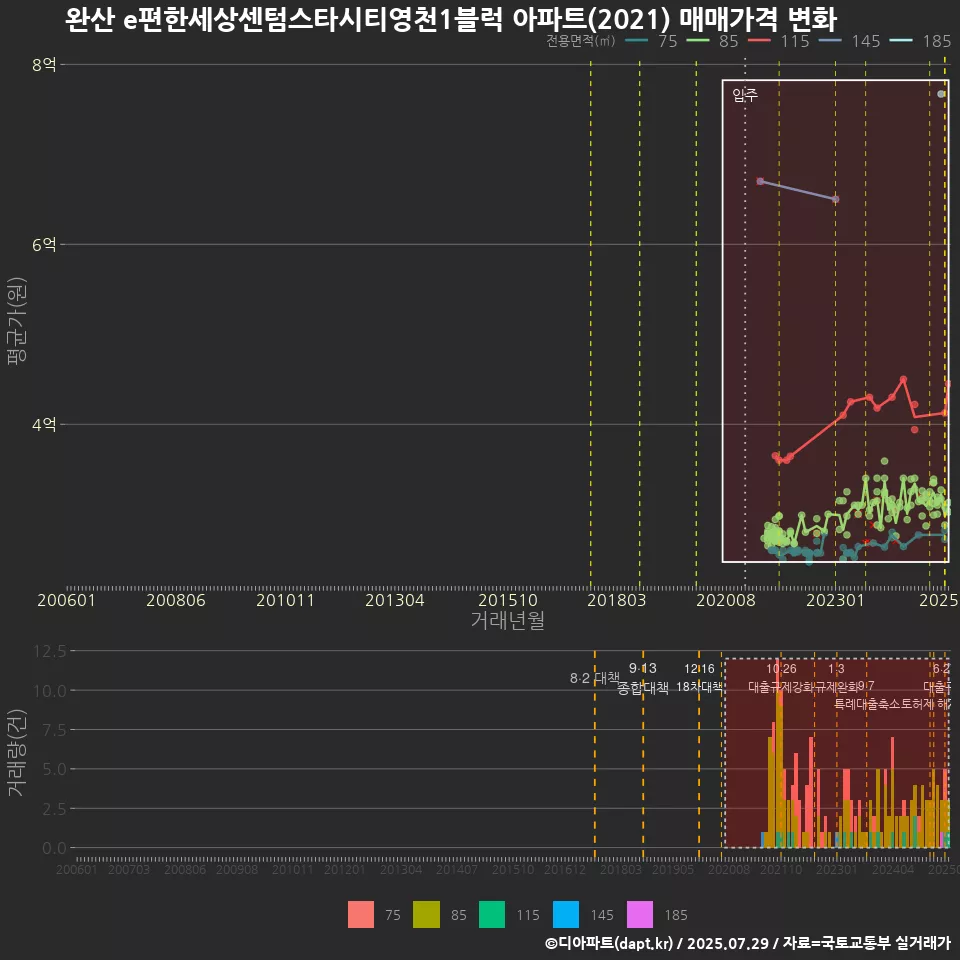
Task: Select the 115 red line swatch in top legend
Action: click(759, 41)
